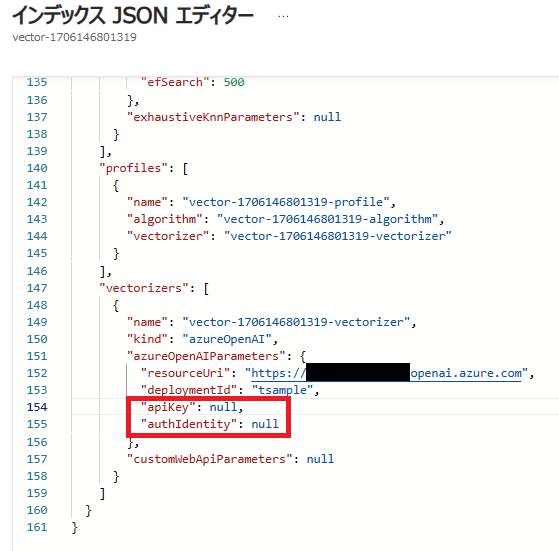This screenshot has height=551, width=559.
Task: Click the "vector-1706146801319-profile" name value
Action: (286, 202)
